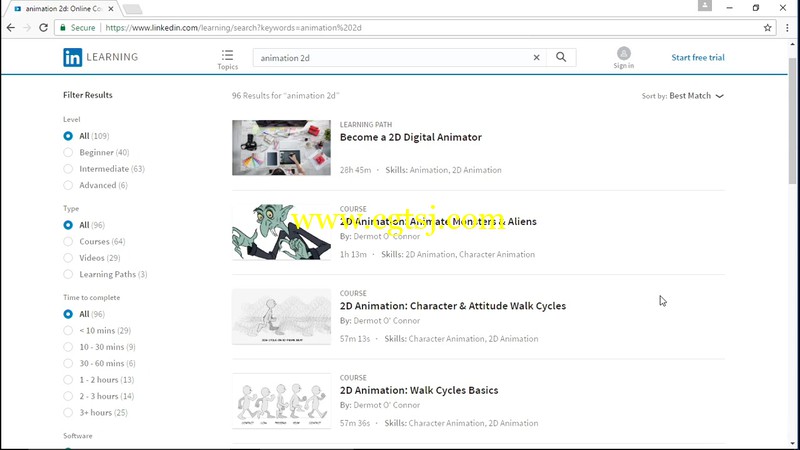Open the Topics menu icon
Viewport: 800px width, 450px height.
[x=228, y=55]
